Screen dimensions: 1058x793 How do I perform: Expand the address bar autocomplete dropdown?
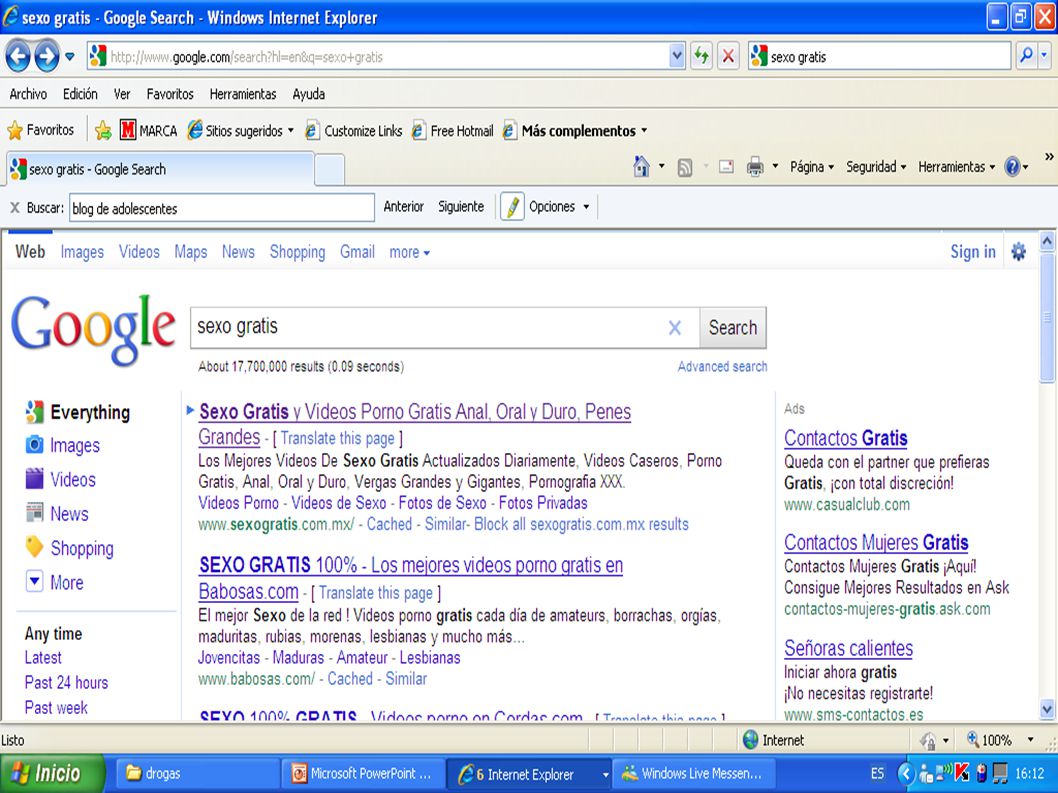click(677, 57)
